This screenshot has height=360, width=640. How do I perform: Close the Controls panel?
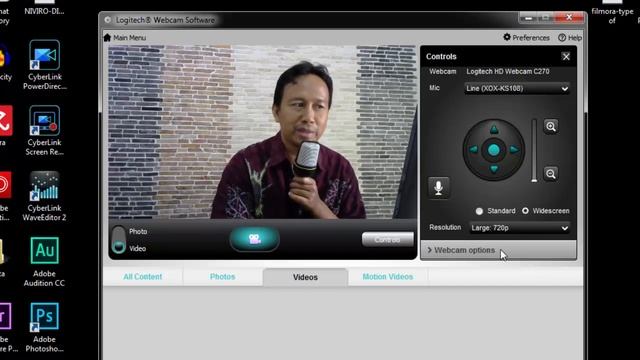pos(566,57)
